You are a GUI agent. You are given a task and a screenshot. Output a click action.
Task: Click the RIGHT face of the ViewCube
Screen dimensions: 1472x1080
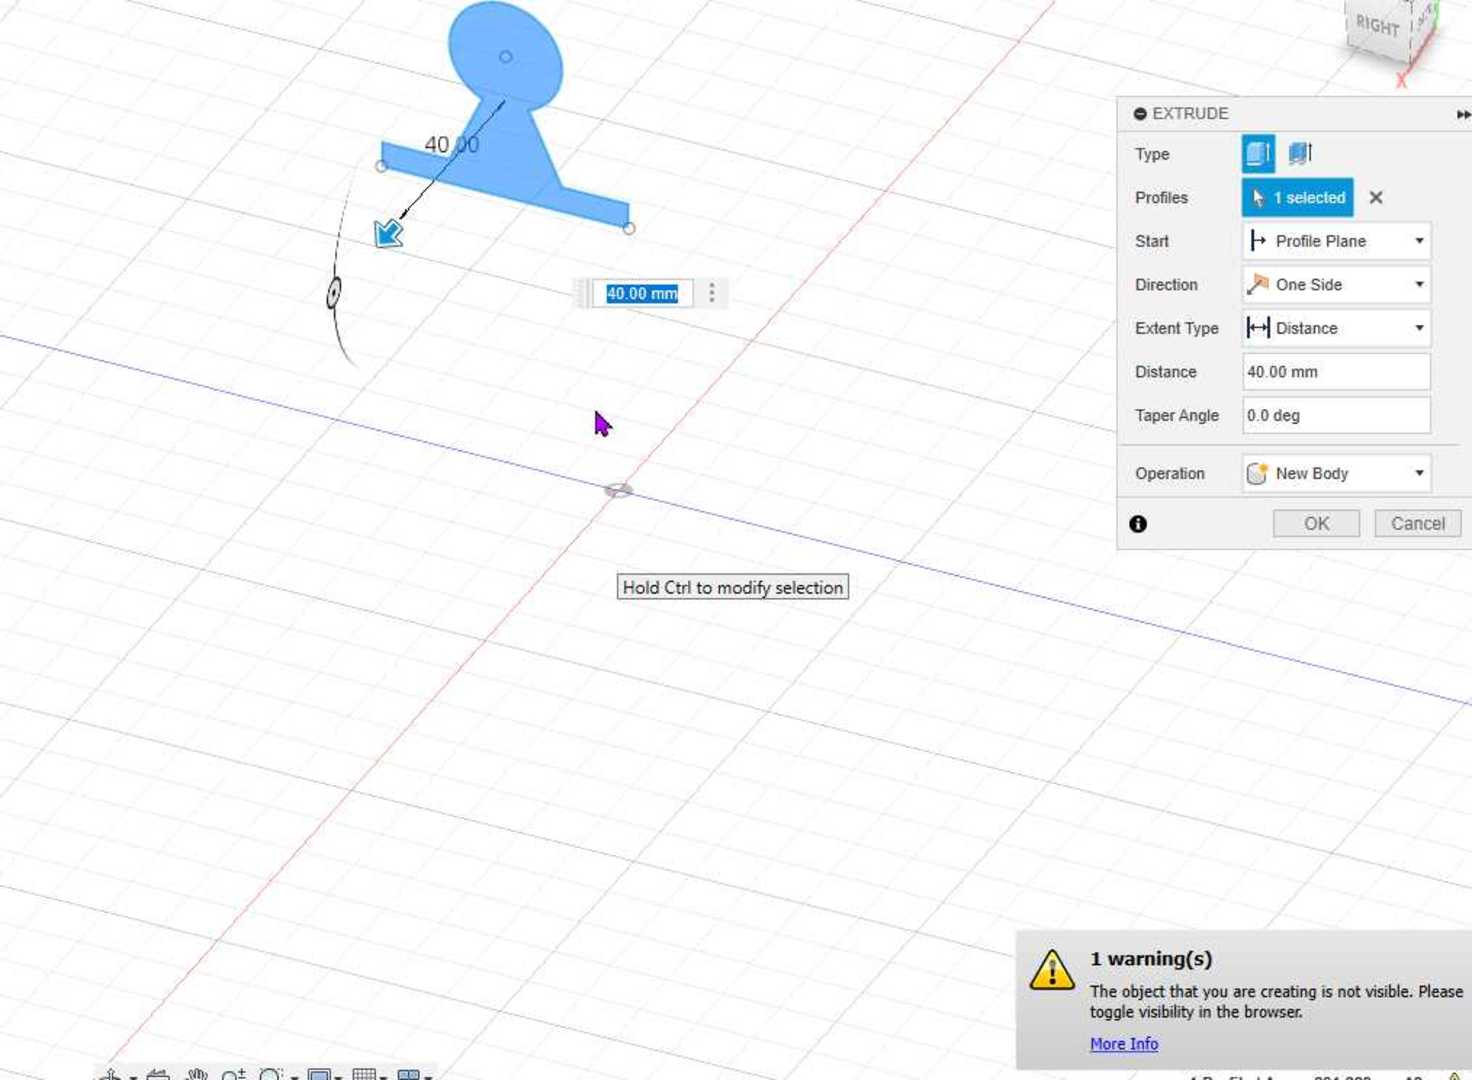click(x=1378, y=25)
